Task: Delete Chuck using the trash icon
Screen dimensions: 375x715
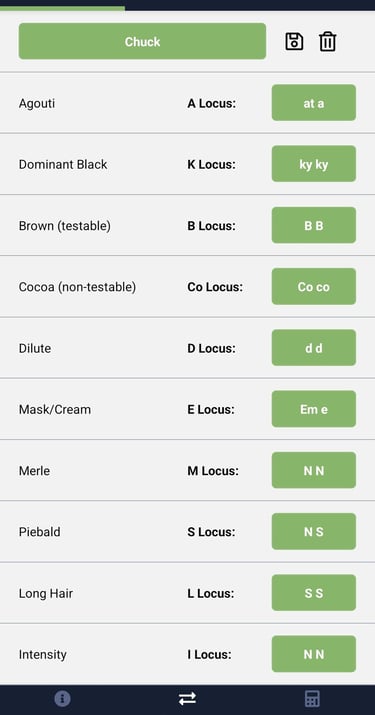Action: [x=328, y=41]
